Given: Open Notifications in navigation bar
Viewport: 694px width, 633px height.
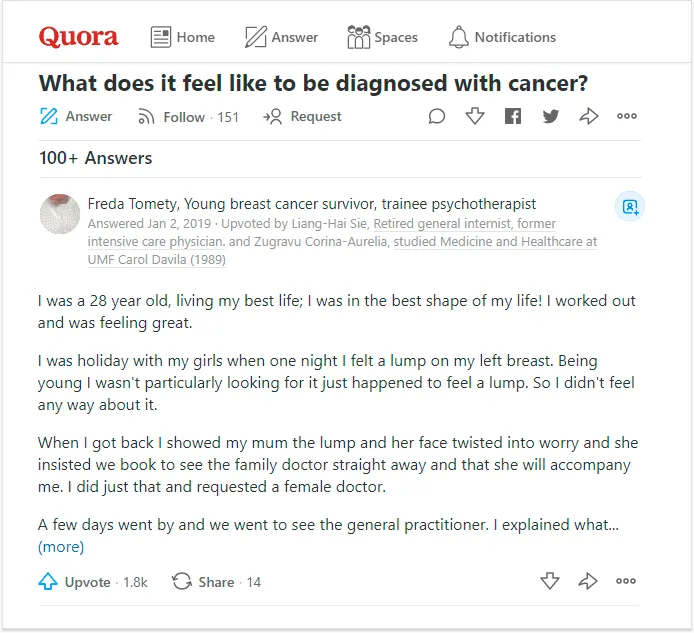Looking at the screenshot, I should (x=502, y=37).
